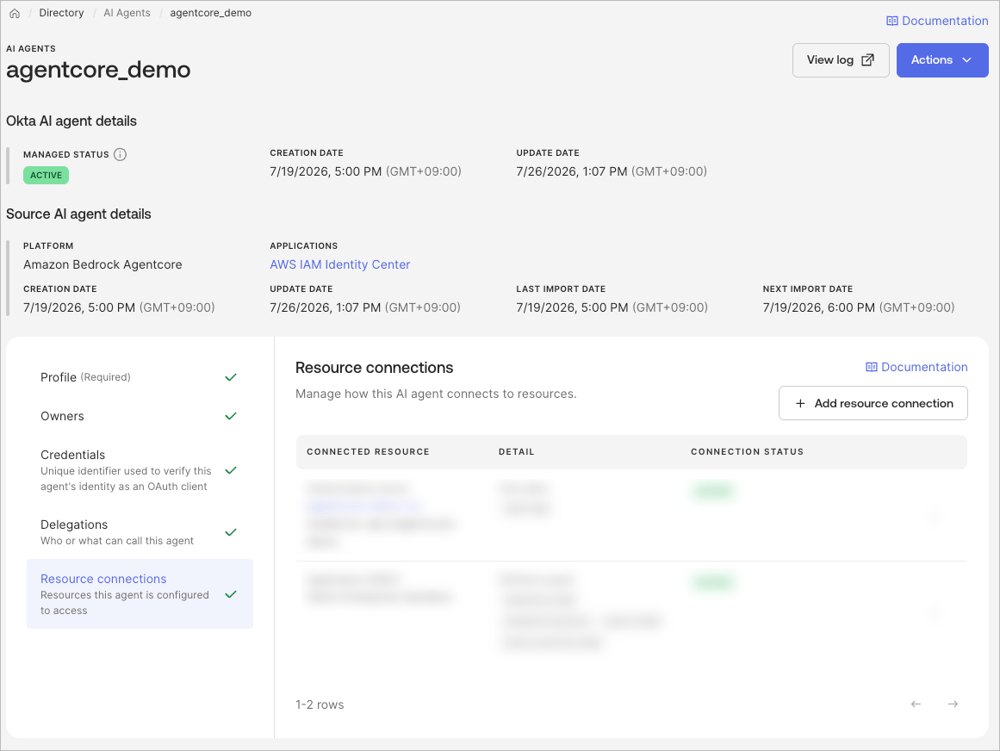1000x751 pixels.
Task: Click plus icon on Add resource connection
Action: [800, 404]
